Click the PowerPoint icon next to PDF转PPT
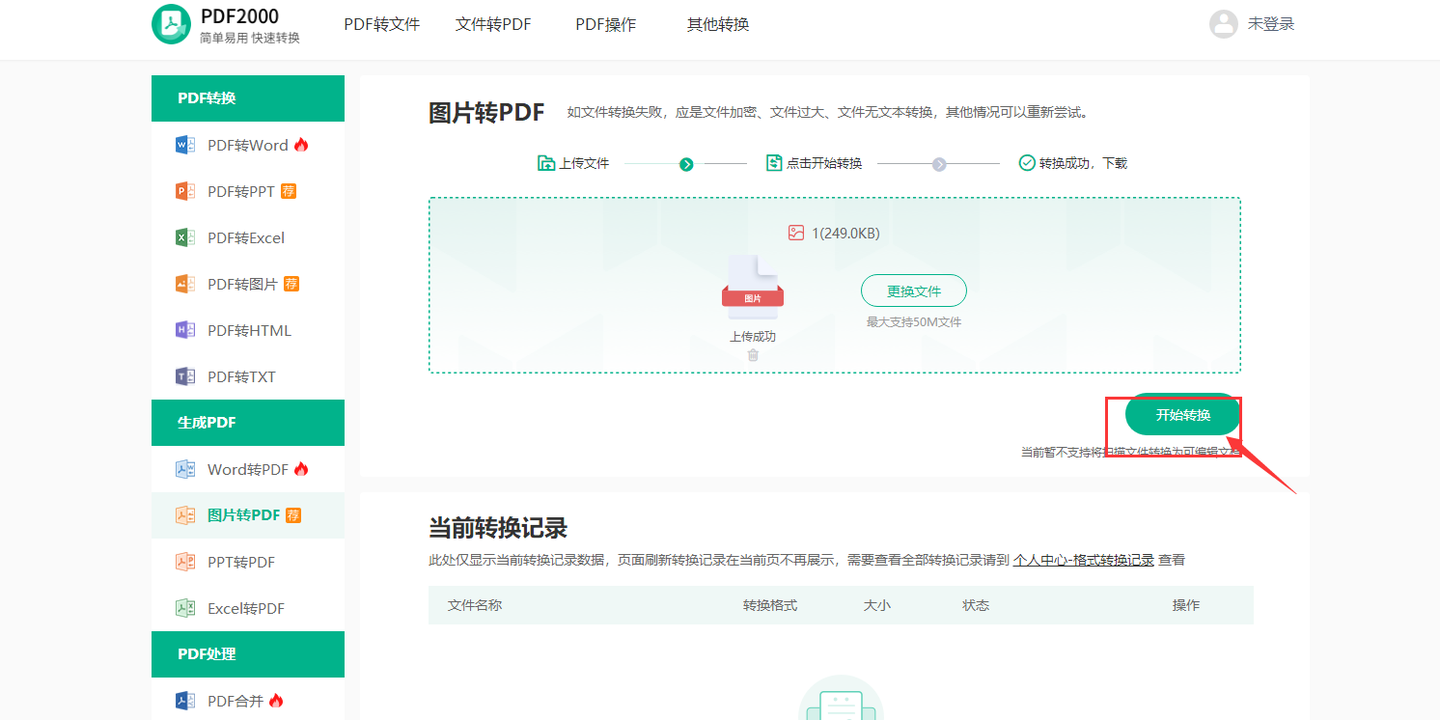Screen dimensions: 1440x720 tap(185, 191)
